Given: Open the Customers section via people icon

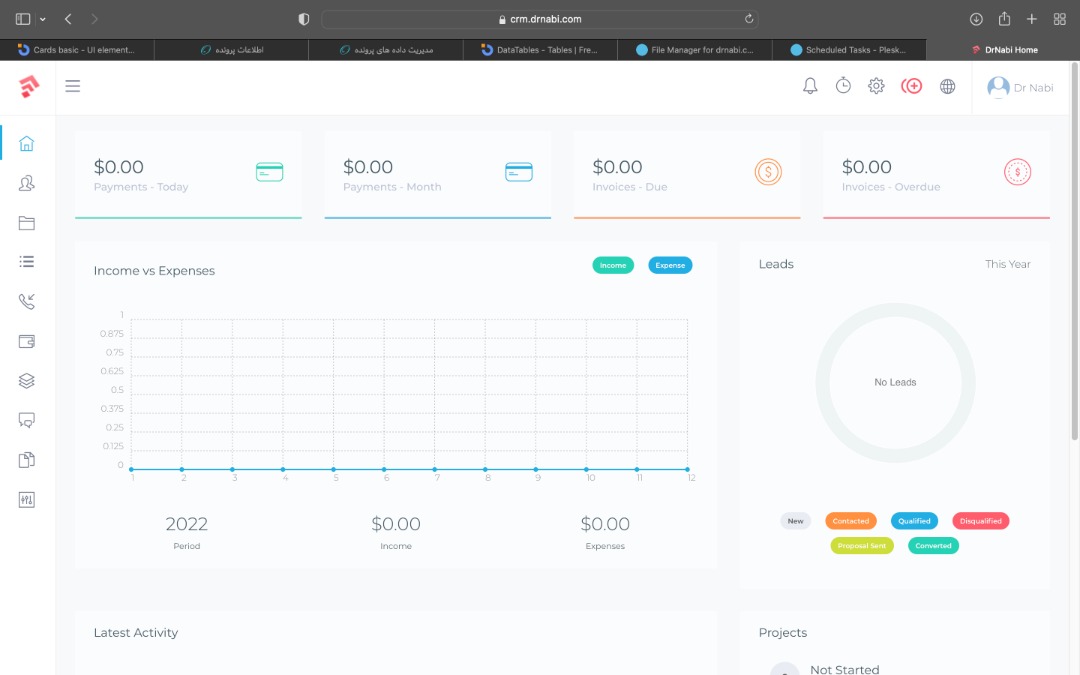Looking at the screenshot, I should (x=26, y=183).
